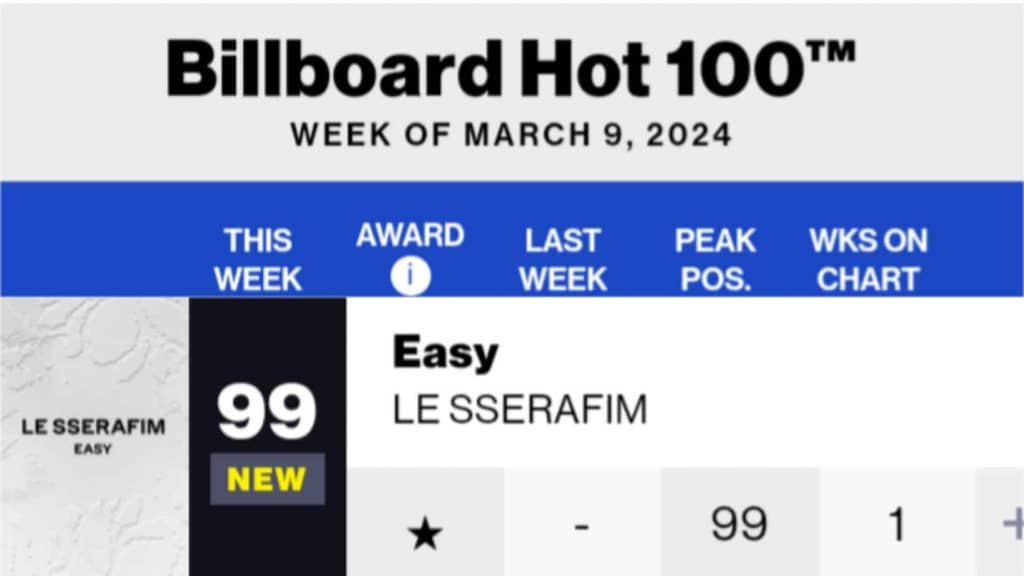This screenshot has width=1024, height=576.
Task: Select the large rank number 99
Action: click(267, 410)
